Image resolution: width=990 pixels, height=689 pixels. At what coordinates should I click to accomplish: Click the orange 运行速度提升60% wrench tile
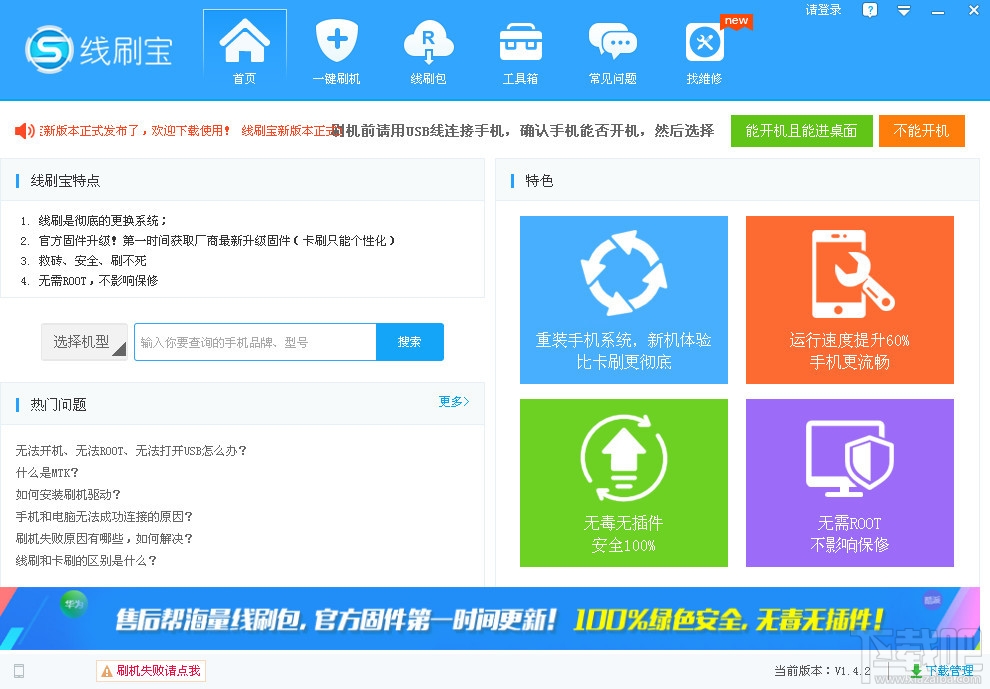(850, 299)
